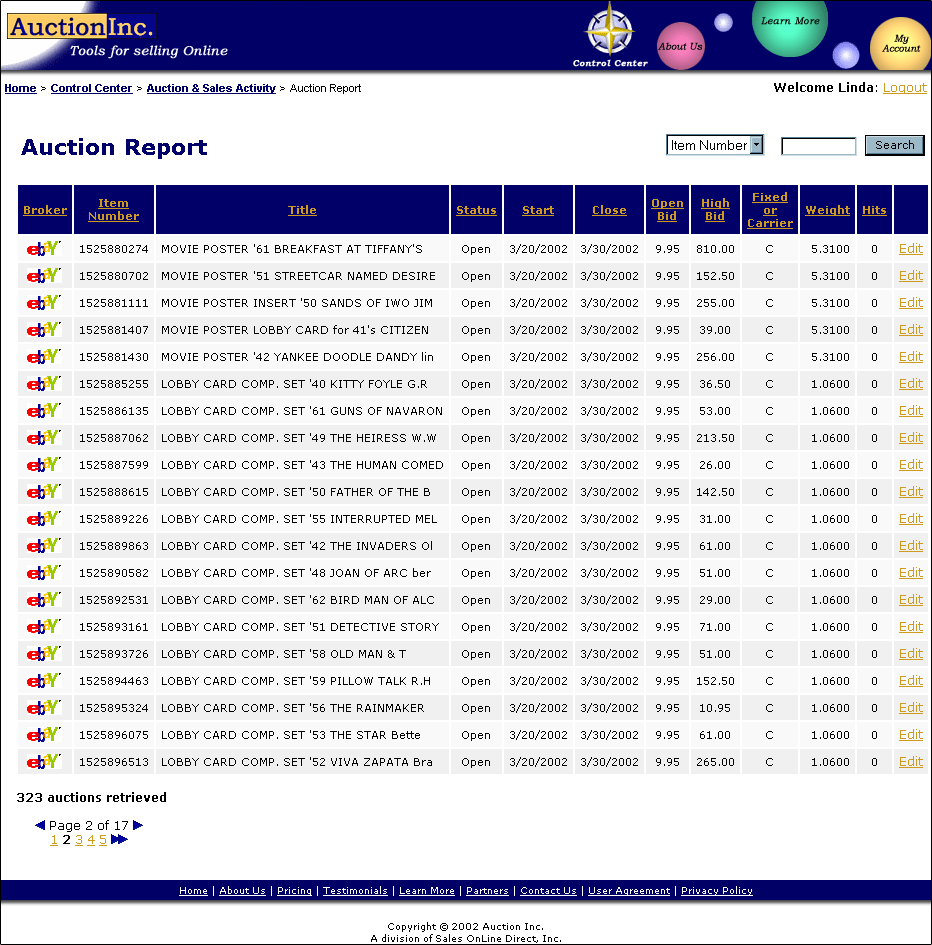
Task: Click the Search button
Action: coord(895,145)
